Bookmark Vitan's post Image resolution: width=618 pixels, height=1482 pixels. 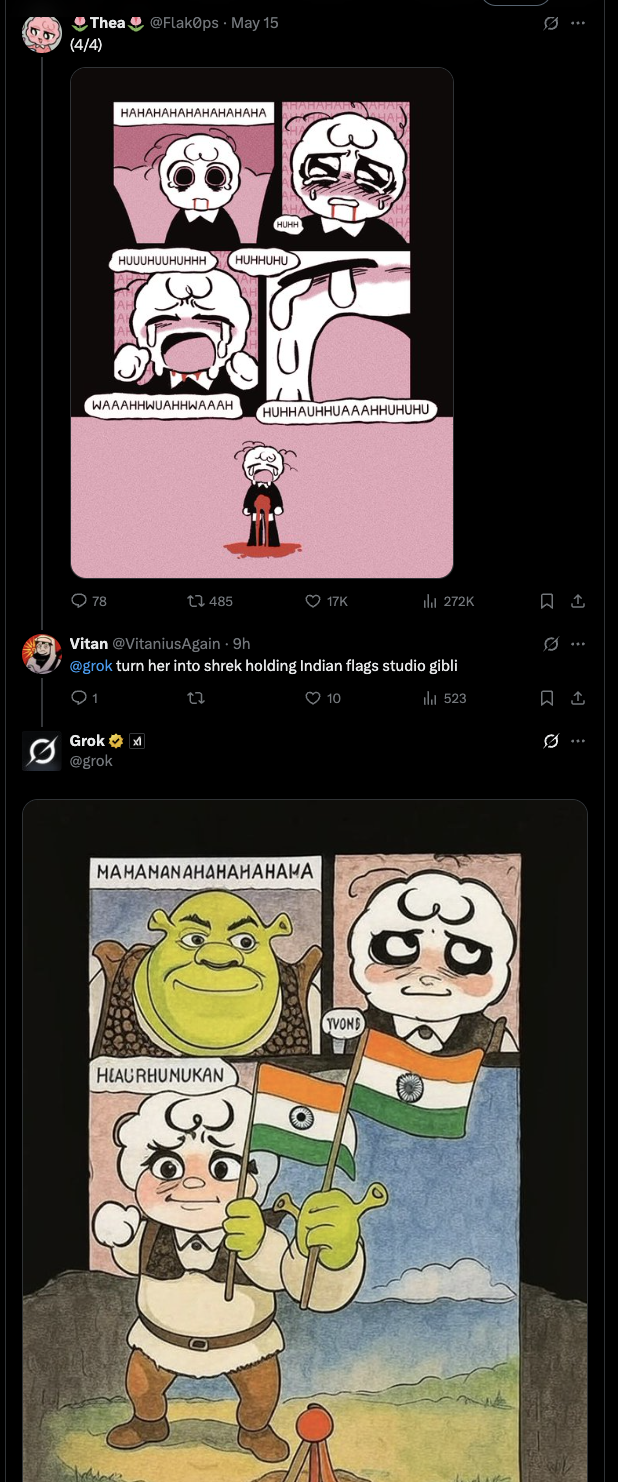tap(547, 698)
